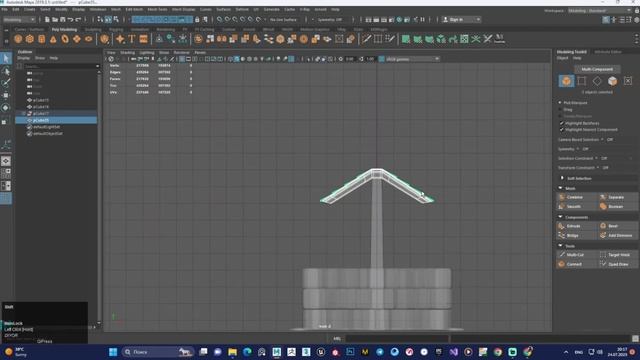The height and width of the screenshot is (360, 640).
Task: Open the Workspace dropdown
Action: [x=600, y=11]
